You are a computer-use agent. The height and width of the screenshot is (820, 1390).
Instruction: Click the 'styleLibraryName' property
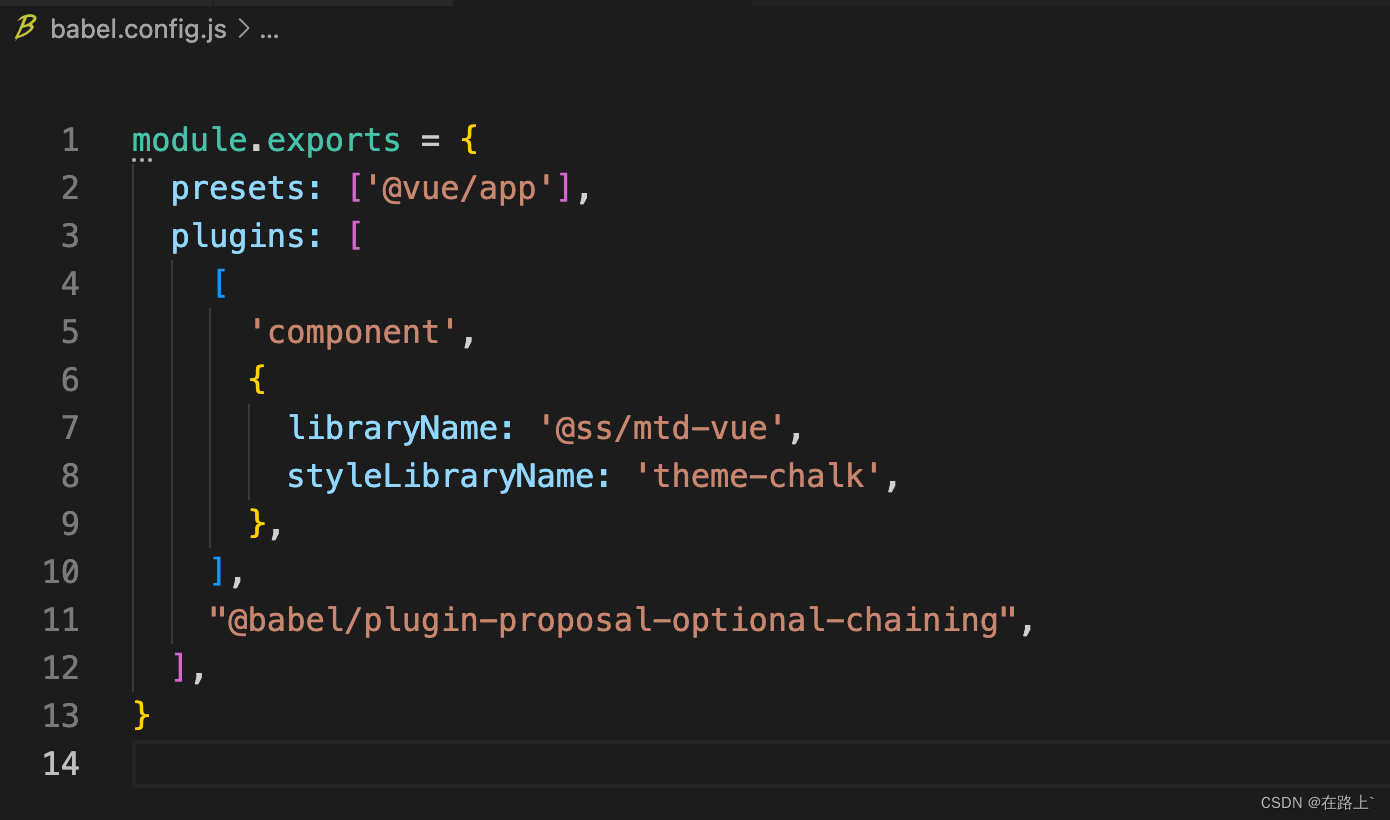point(441,476)
